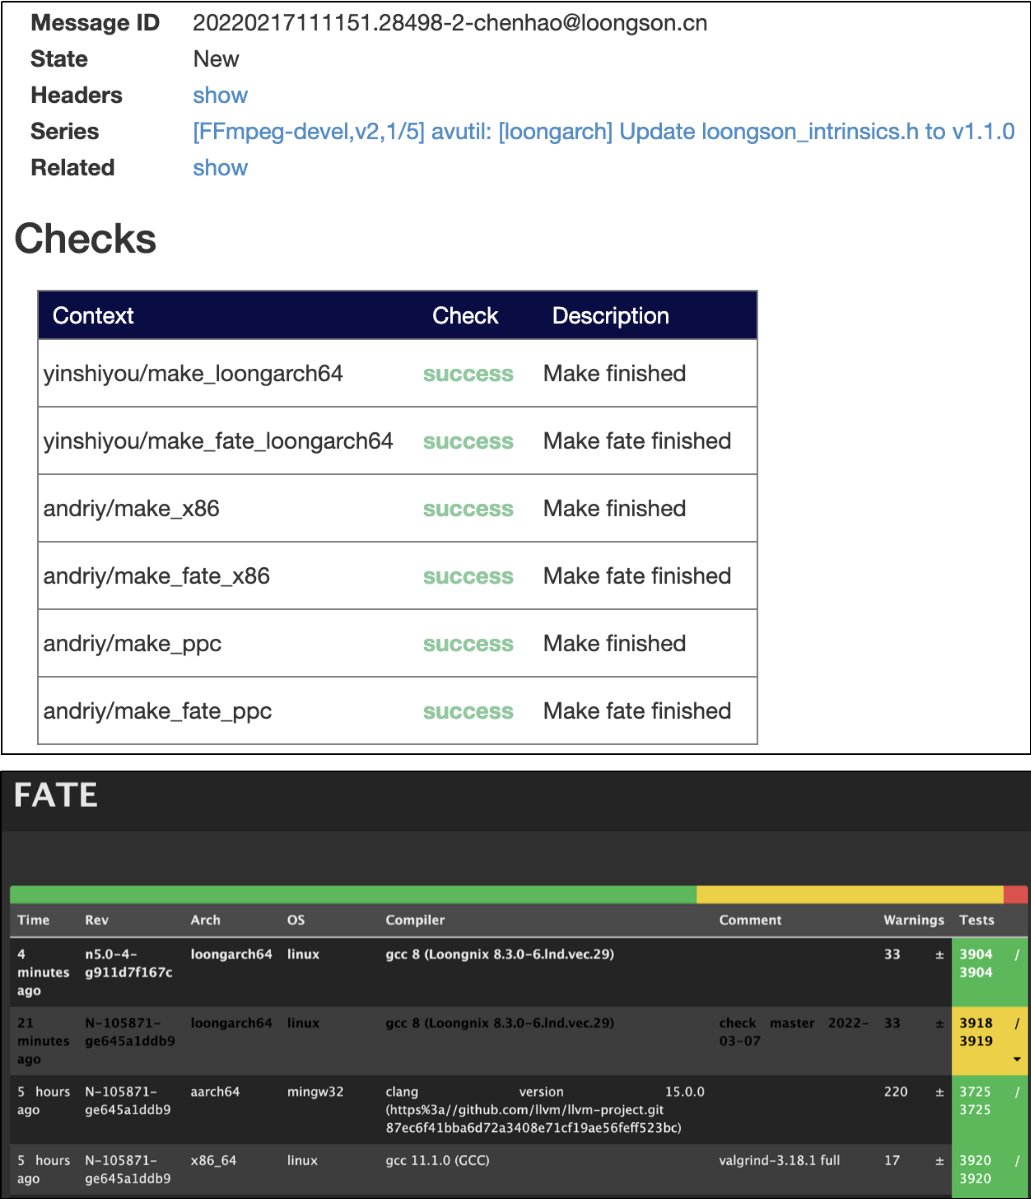Click the success status for yinshiyou/make_loongarch64
The image size is (1031, 1199).
coord(467,373)
